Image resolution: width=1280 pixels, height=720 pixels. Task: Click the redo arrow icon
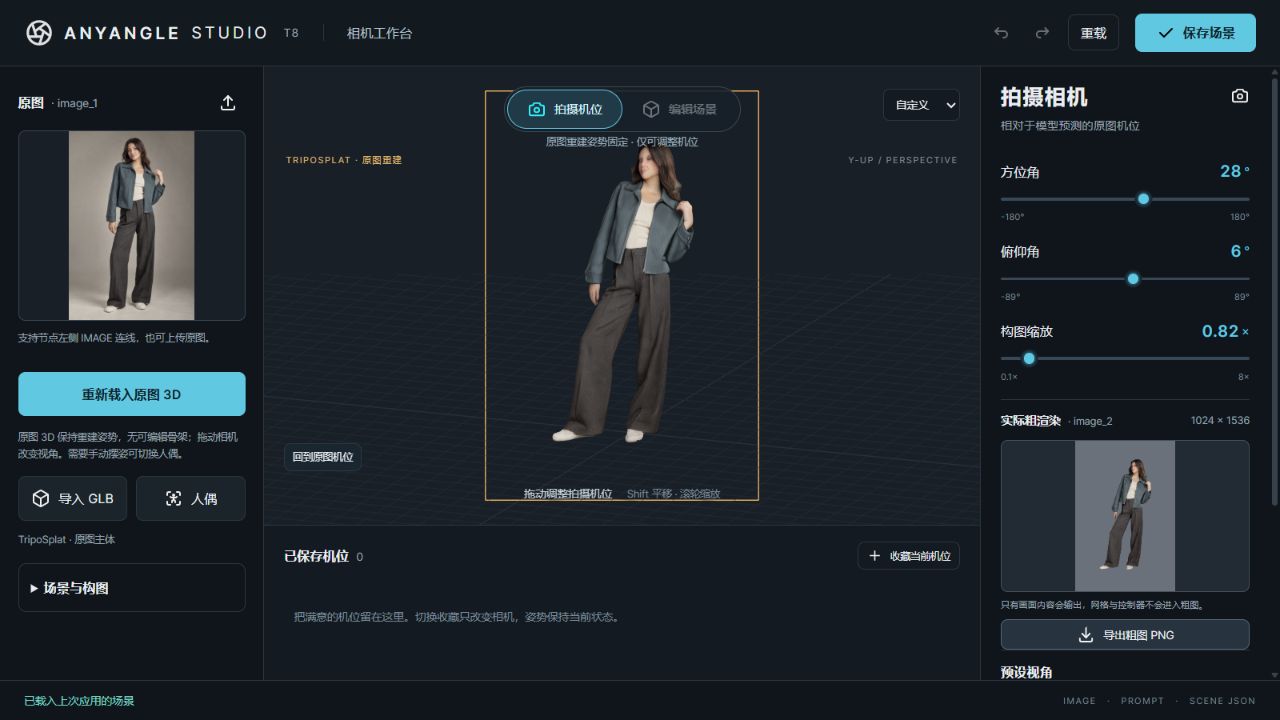click(x=1042, y=33)
